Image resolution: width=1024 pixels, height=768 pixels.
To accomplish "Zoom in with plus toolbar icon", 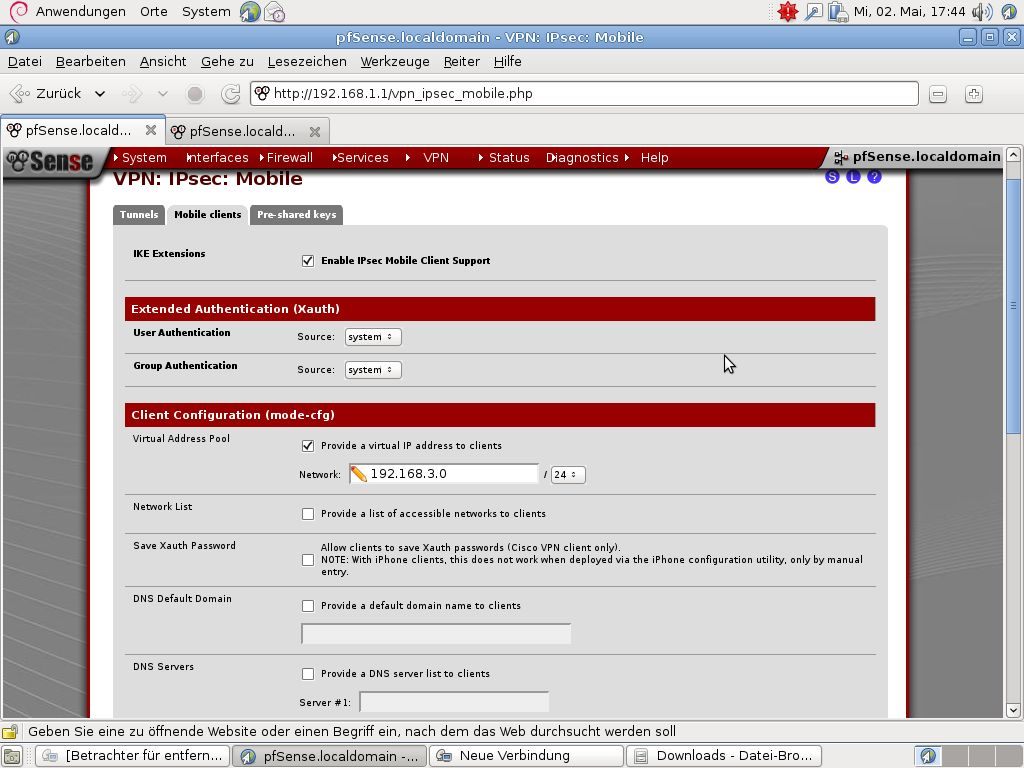I will coord(974,94).
